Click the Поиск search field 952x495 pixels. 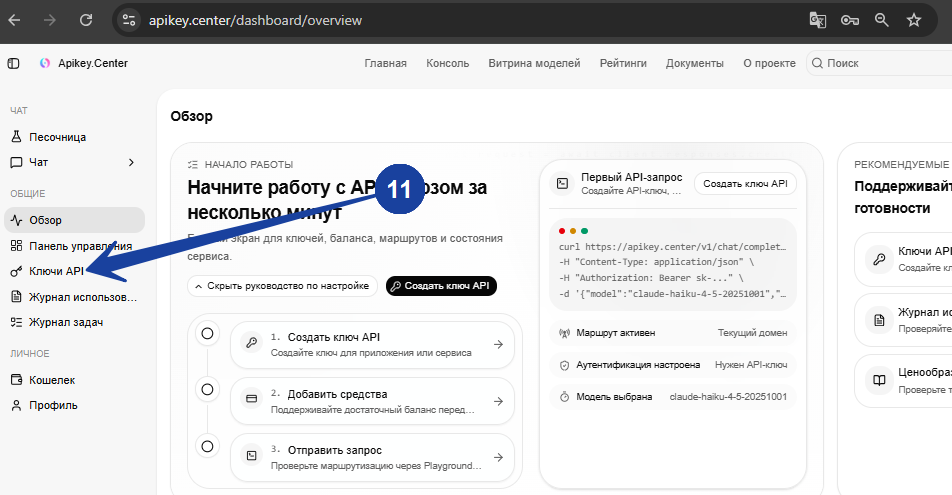tap(879, 63)
